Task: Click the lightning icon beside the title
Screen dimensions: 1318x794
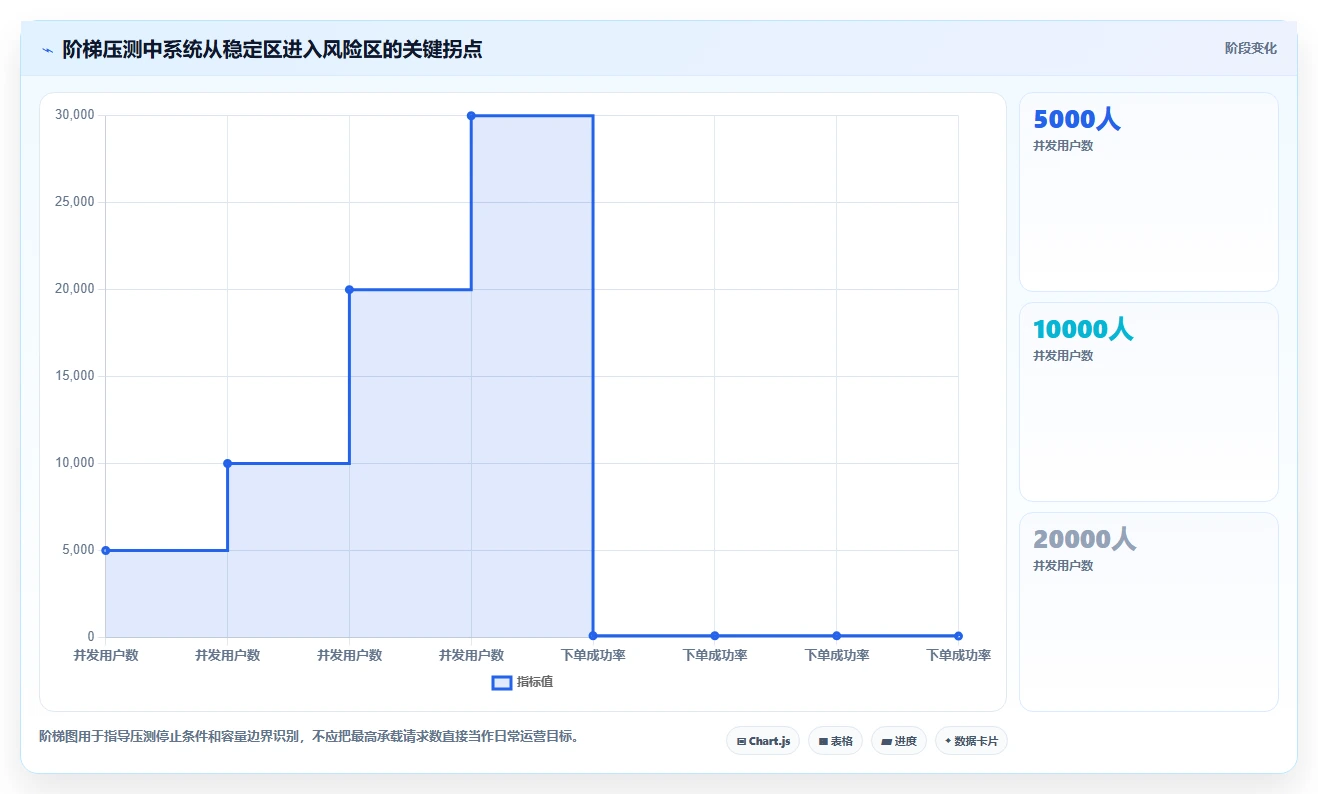Action: pos(47,49)
